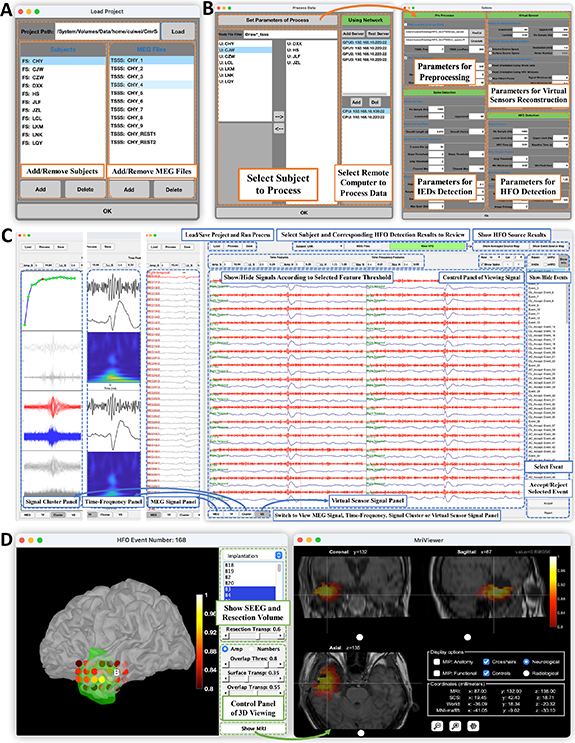Click Load button in Load Project window
Viewport: 575px width, 743px height.
(x=178, y=31)
